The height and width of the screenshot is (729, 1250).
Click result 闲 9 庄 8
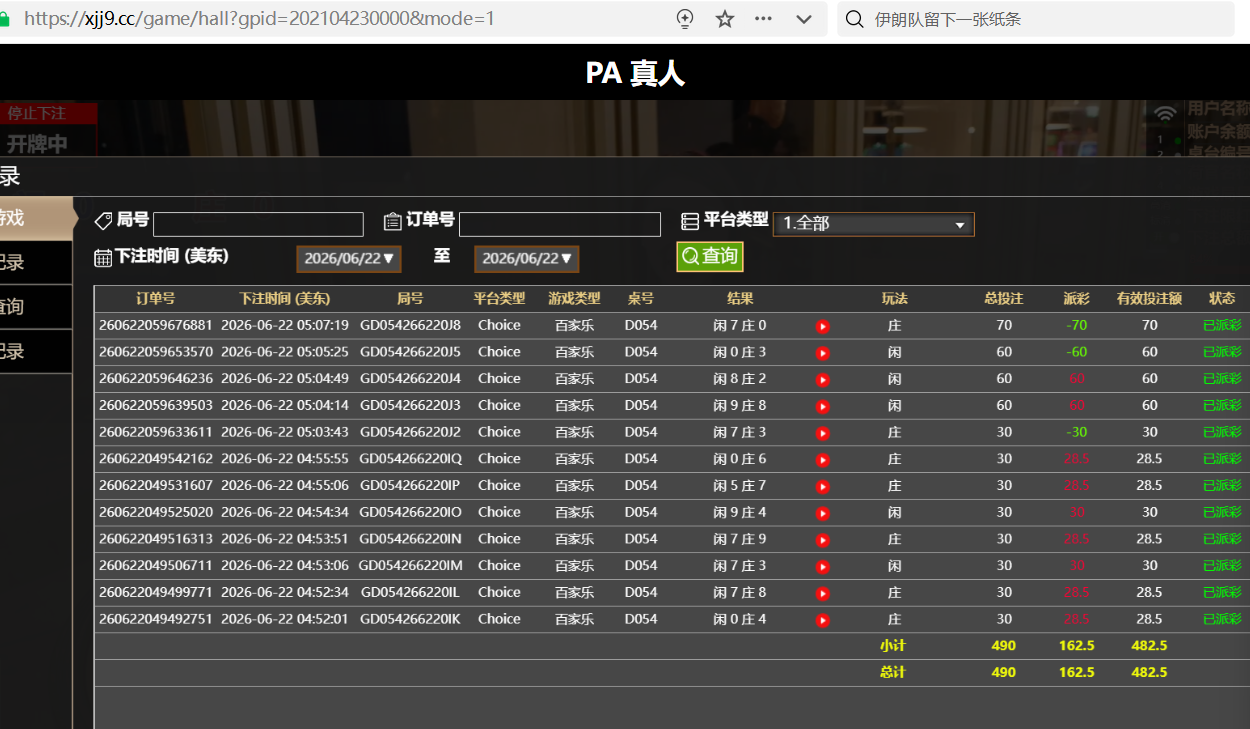click(740, 405)
